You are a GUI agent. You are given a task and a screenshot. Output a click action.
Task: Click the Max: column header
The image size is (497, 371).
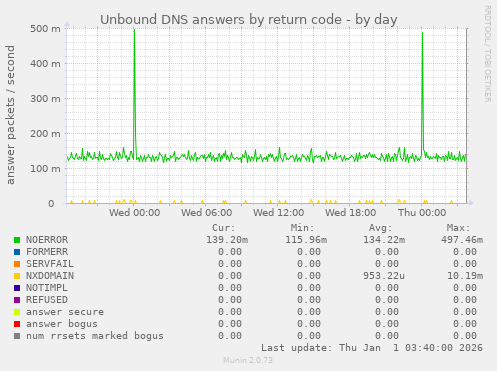click(x=459, y=228)
